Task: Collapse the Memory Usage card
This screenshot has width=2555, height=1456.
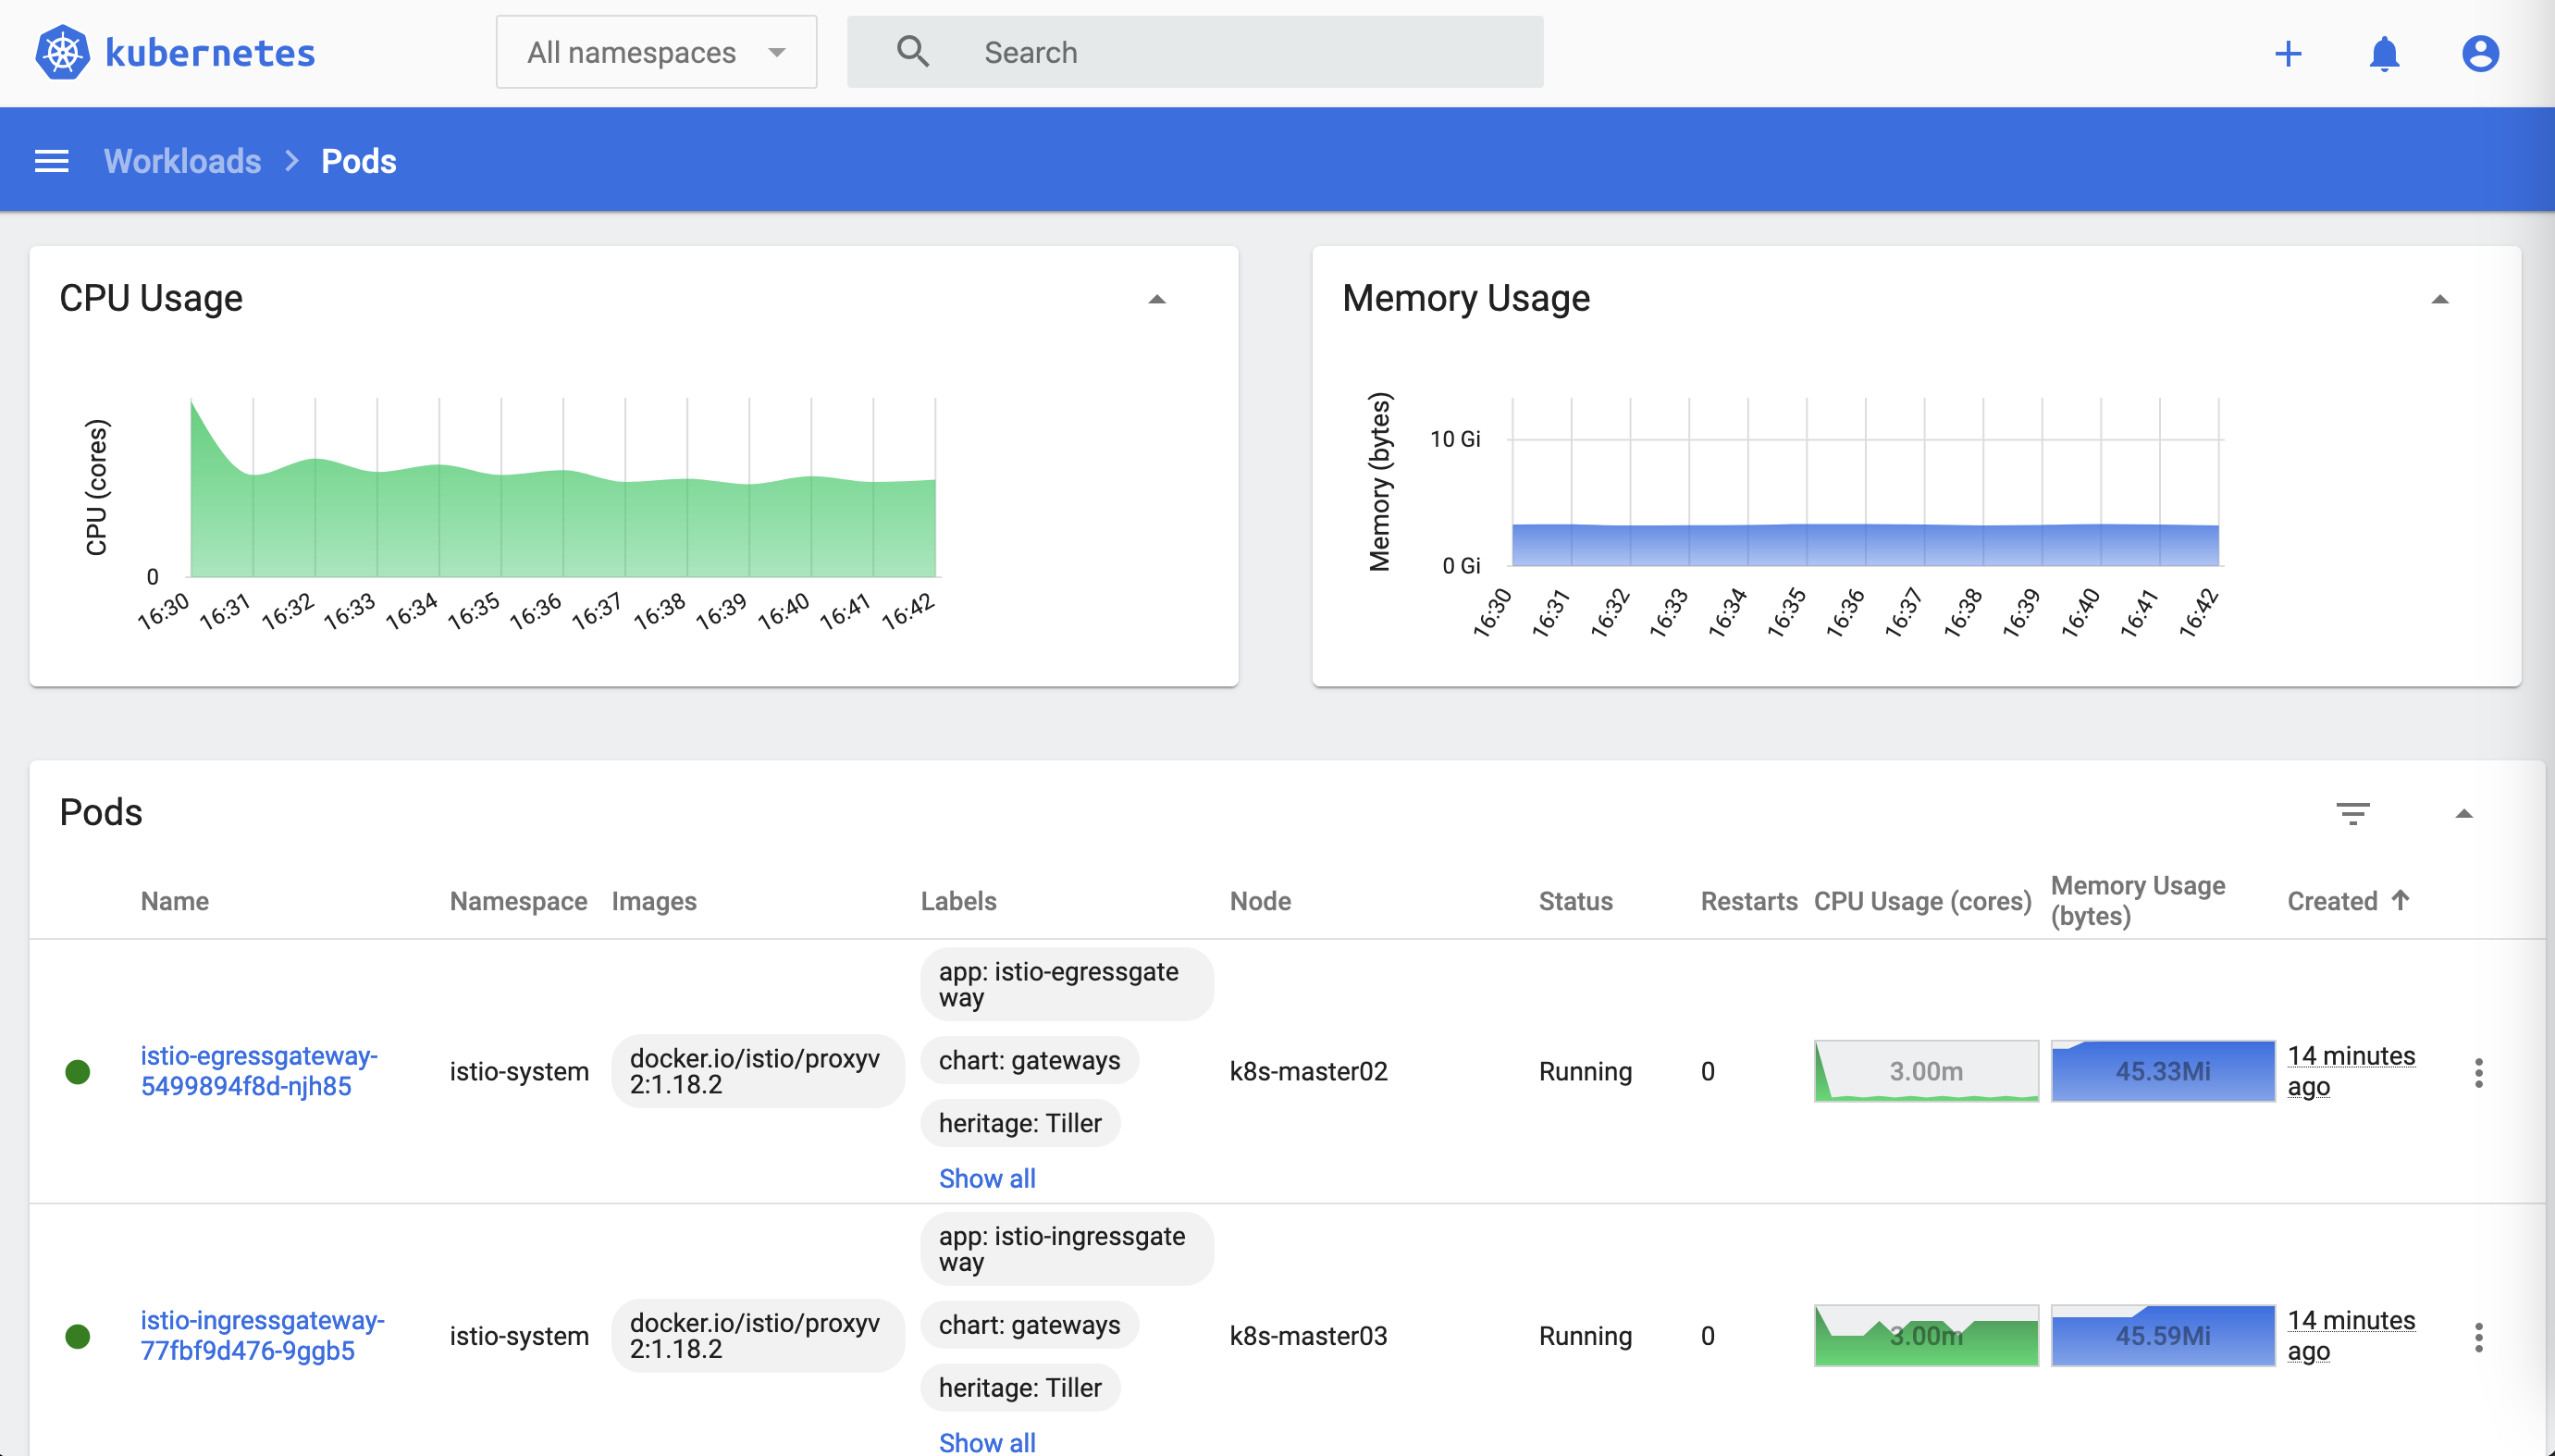Action: click(x=2440, y=299)
